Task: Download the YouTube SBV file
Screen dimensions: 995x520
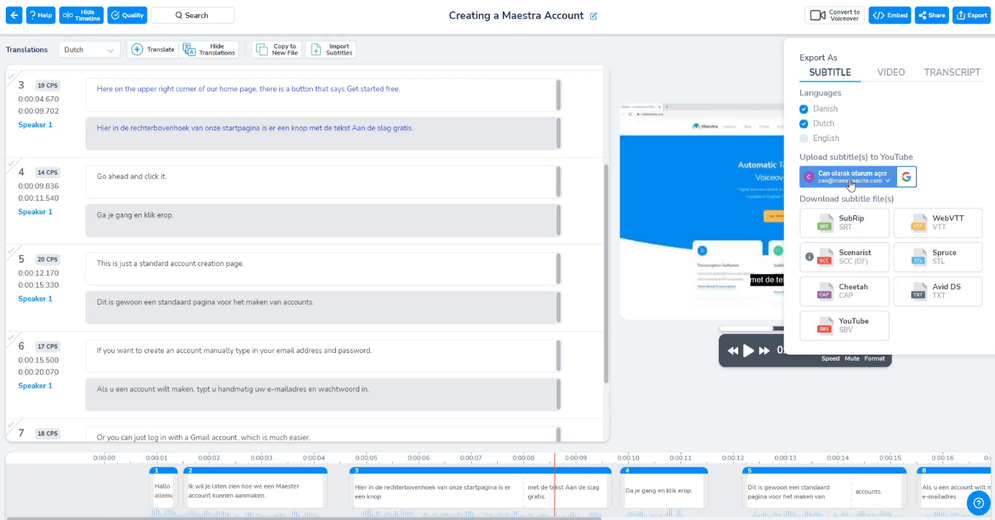Action: coord(844,325)
